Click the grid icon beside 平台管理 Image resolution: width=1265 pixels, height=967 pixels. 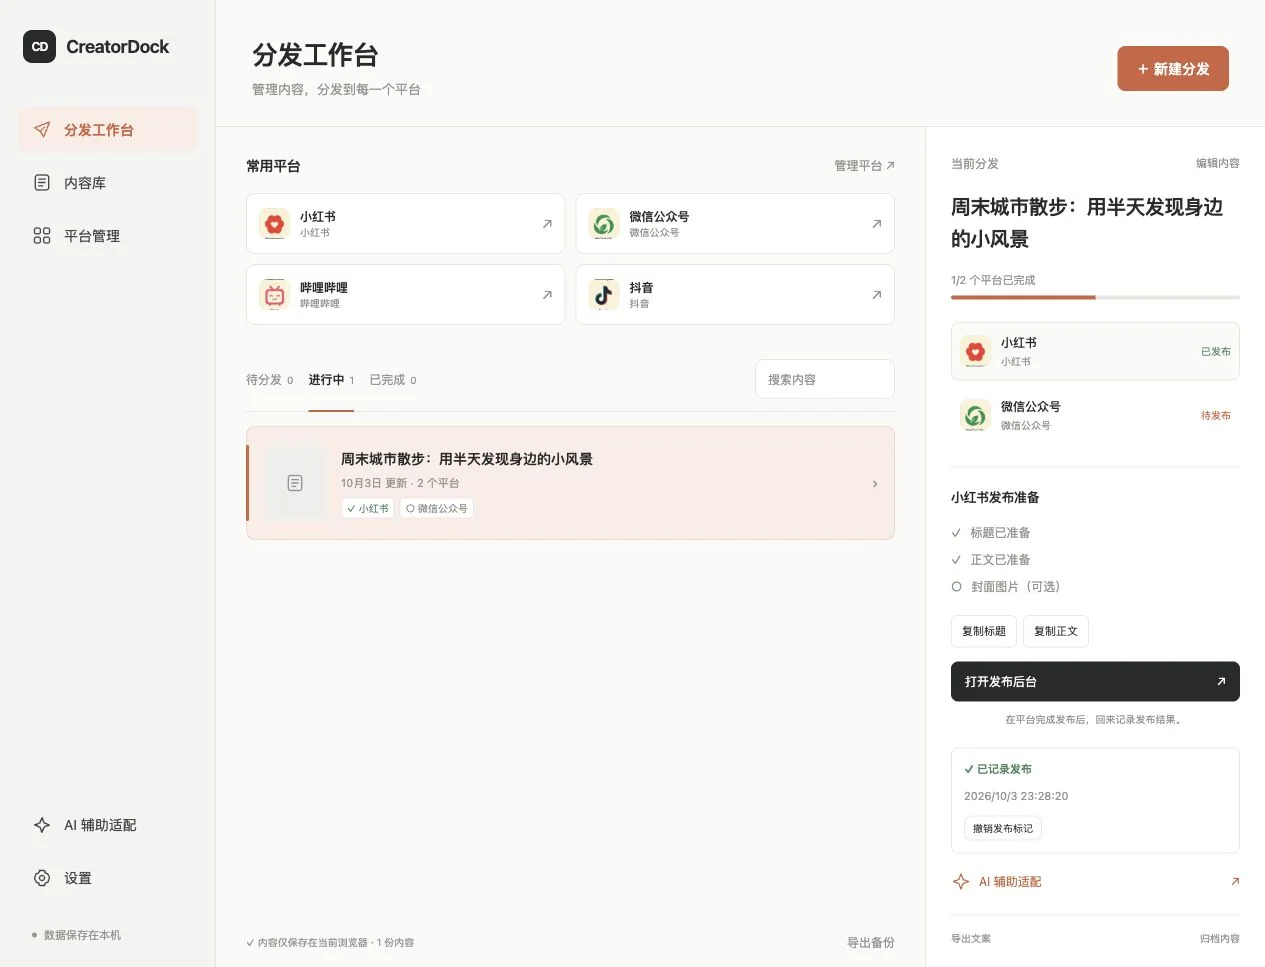pos(42,236)
